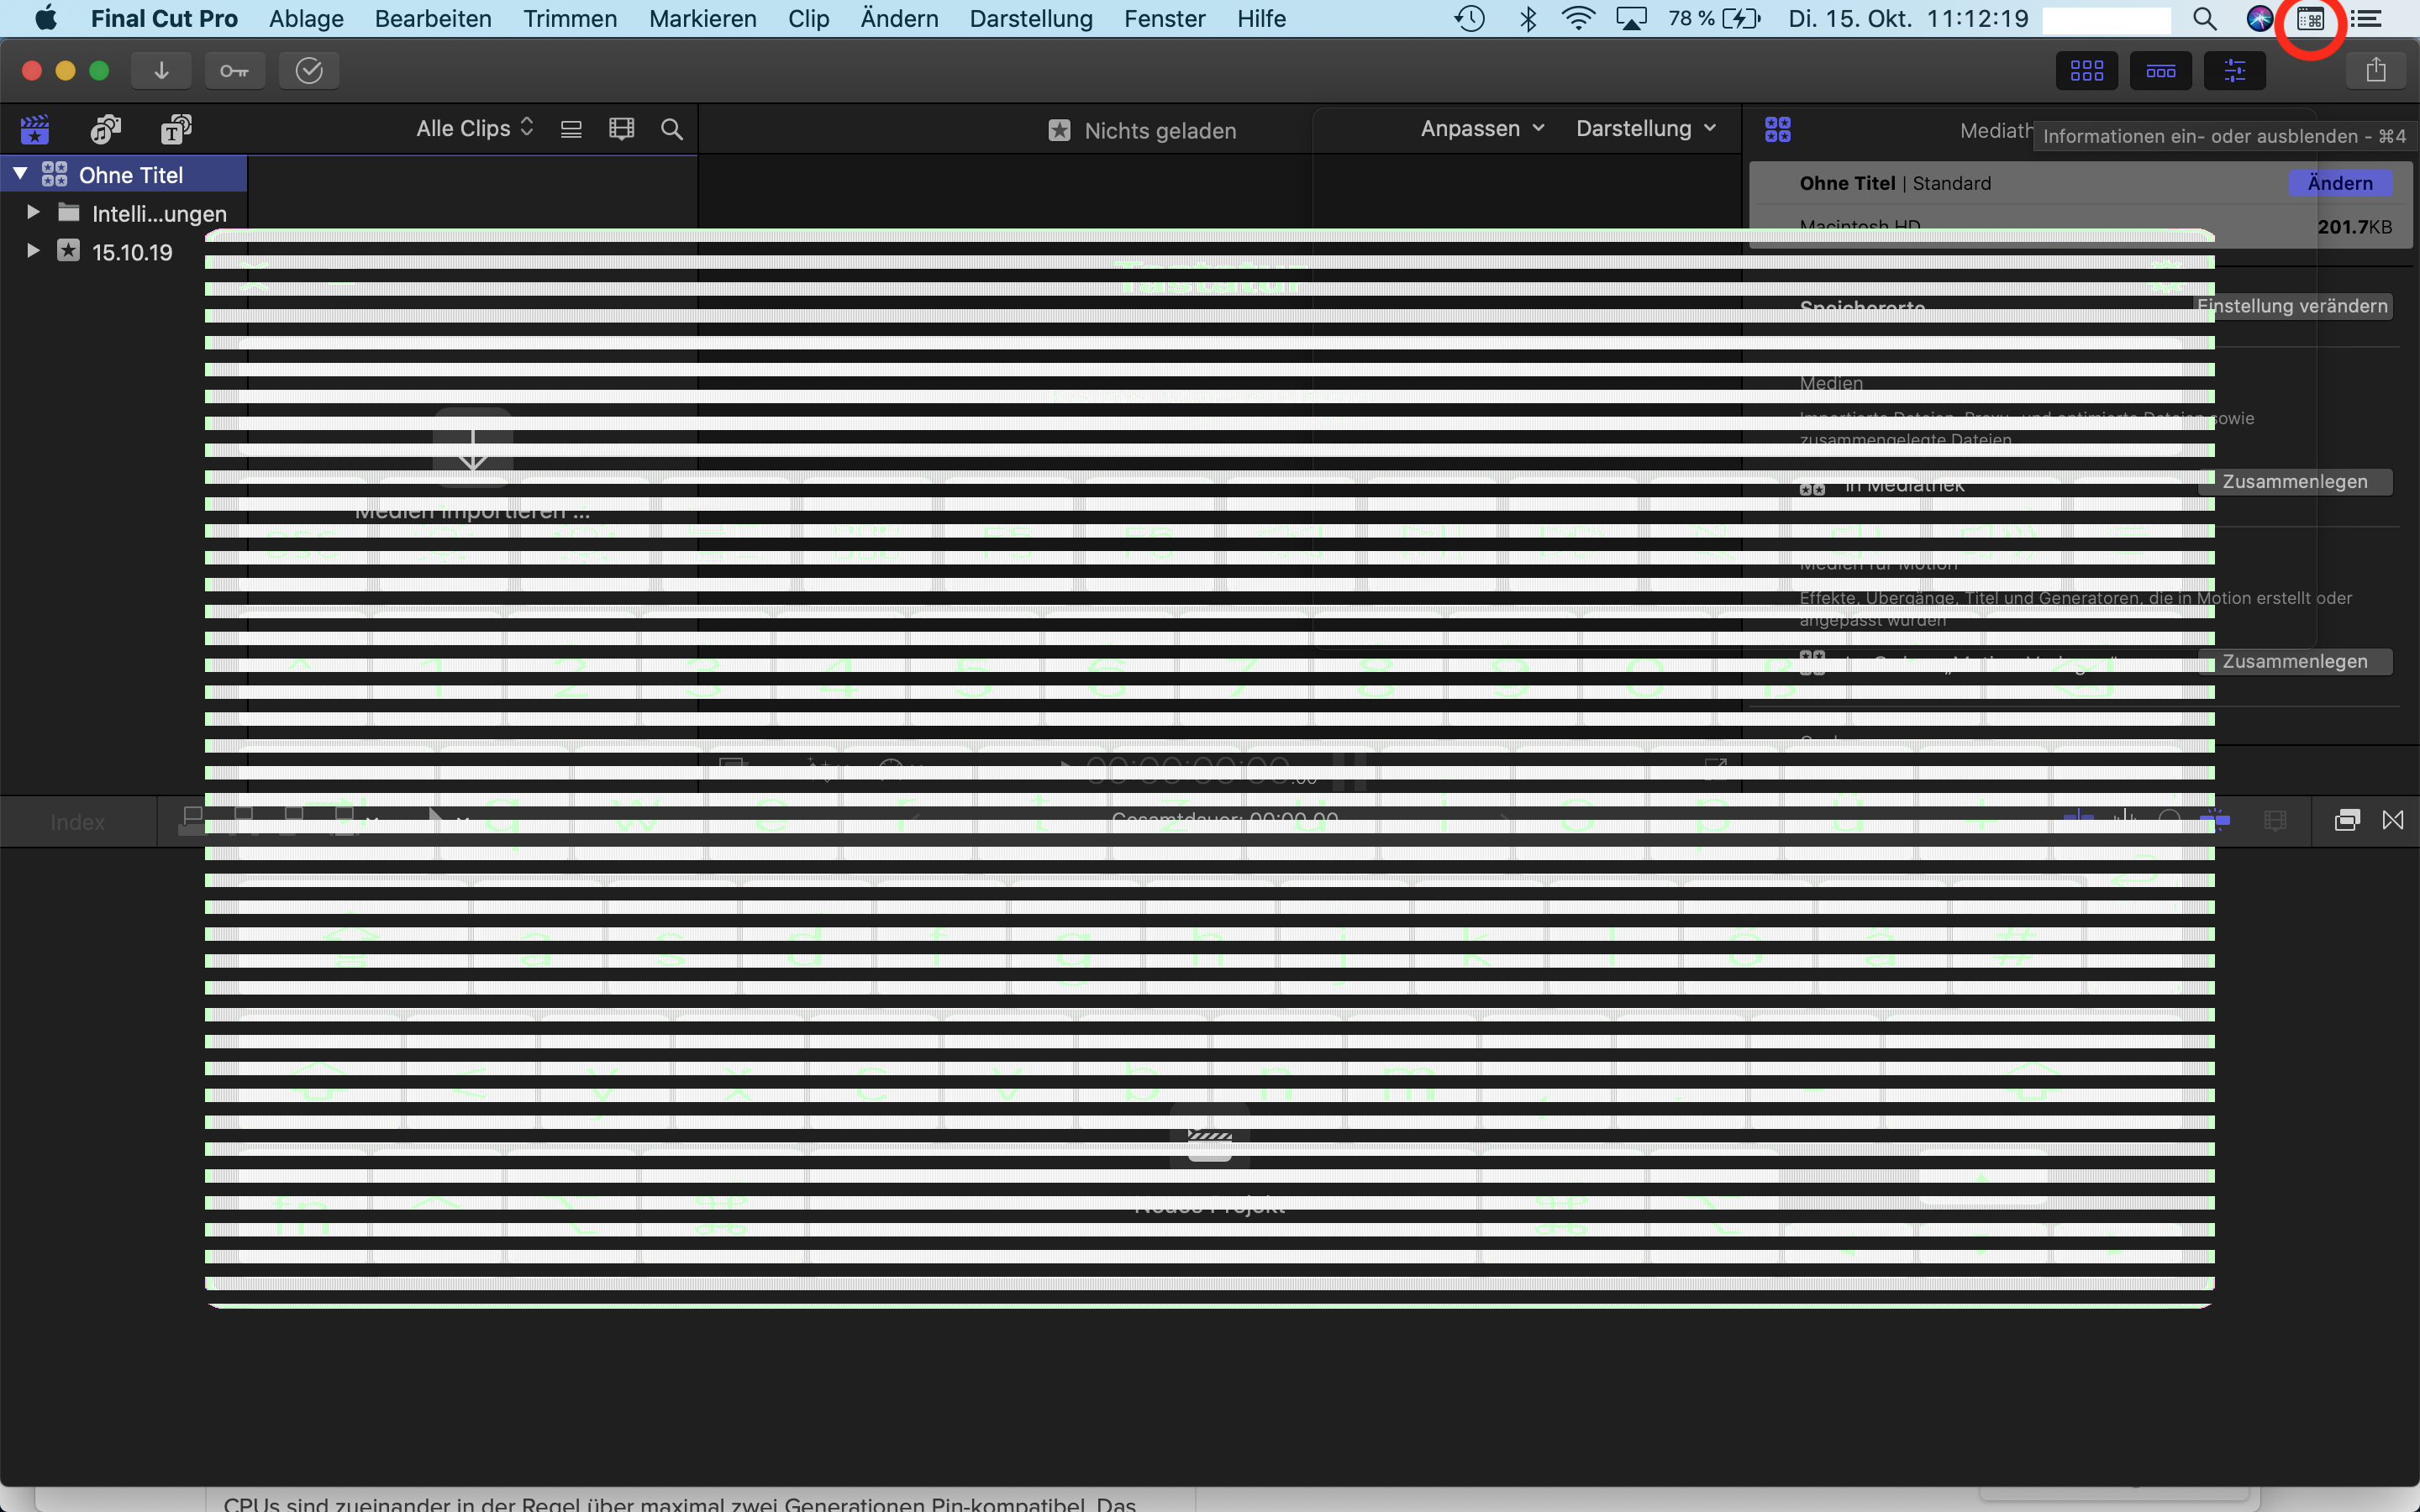The image size is (2420, 1512).
Task: Toggle the timeline visibility button
Action: (x=2160, y=71)
